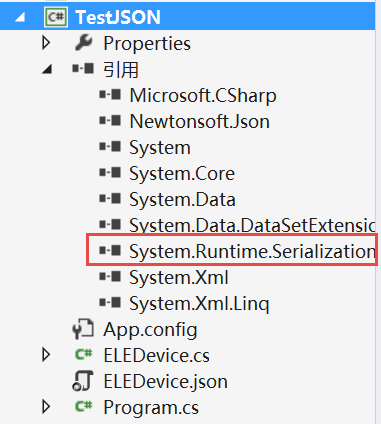Collapse the 引用 references folder
Screen dimensions: 381x424
[x=47, y=69]
